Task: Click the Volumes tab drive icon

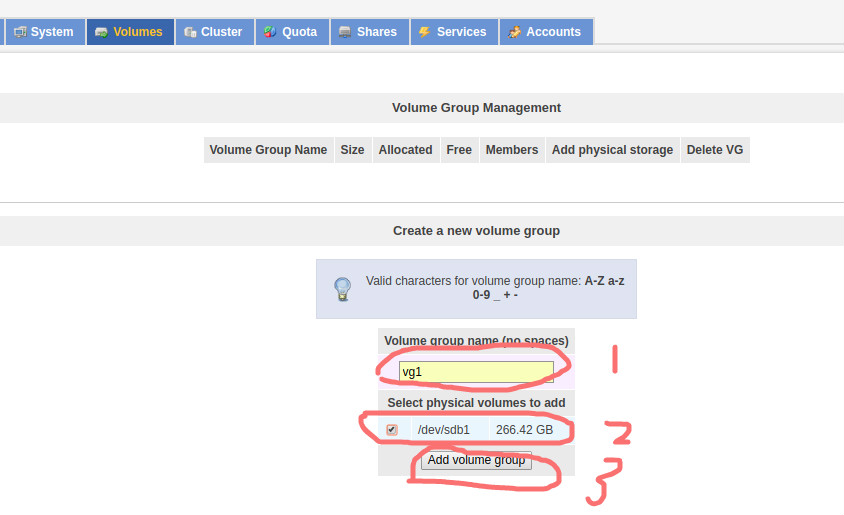Action: [101, 32]
